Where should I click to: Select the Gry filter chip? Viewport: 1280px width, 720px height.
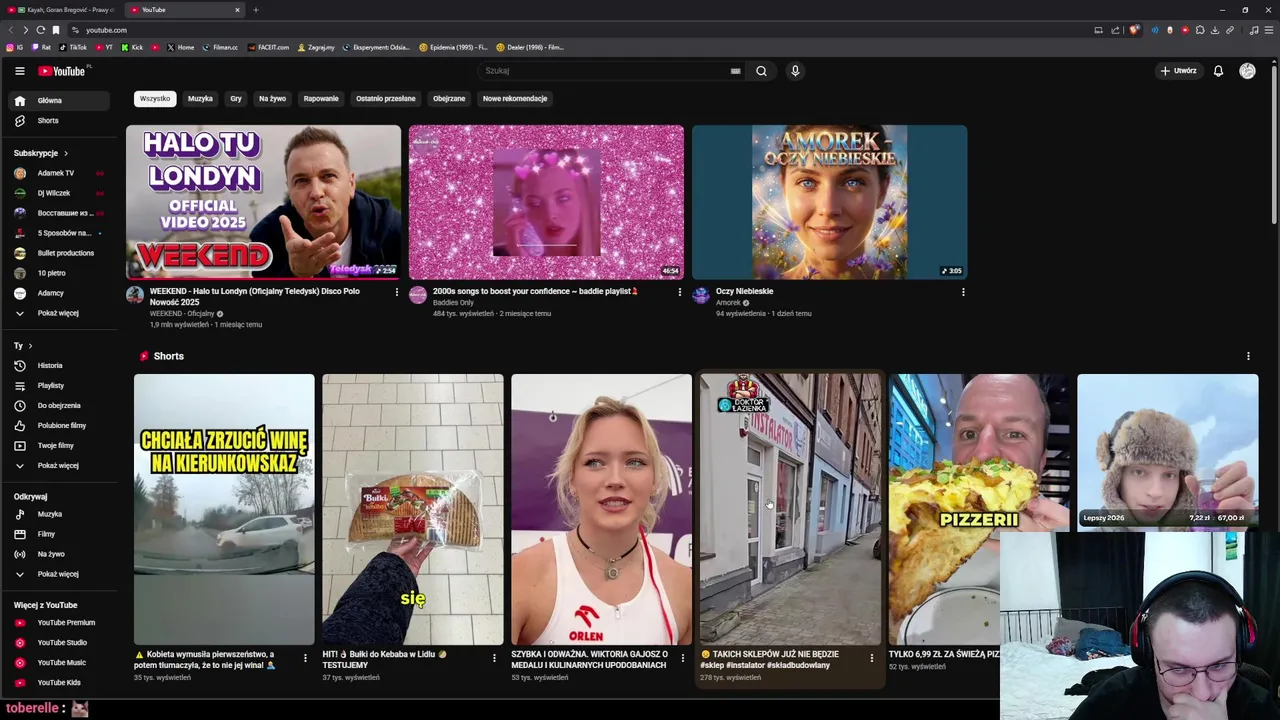pyautogui.click(x=236, y=99)
